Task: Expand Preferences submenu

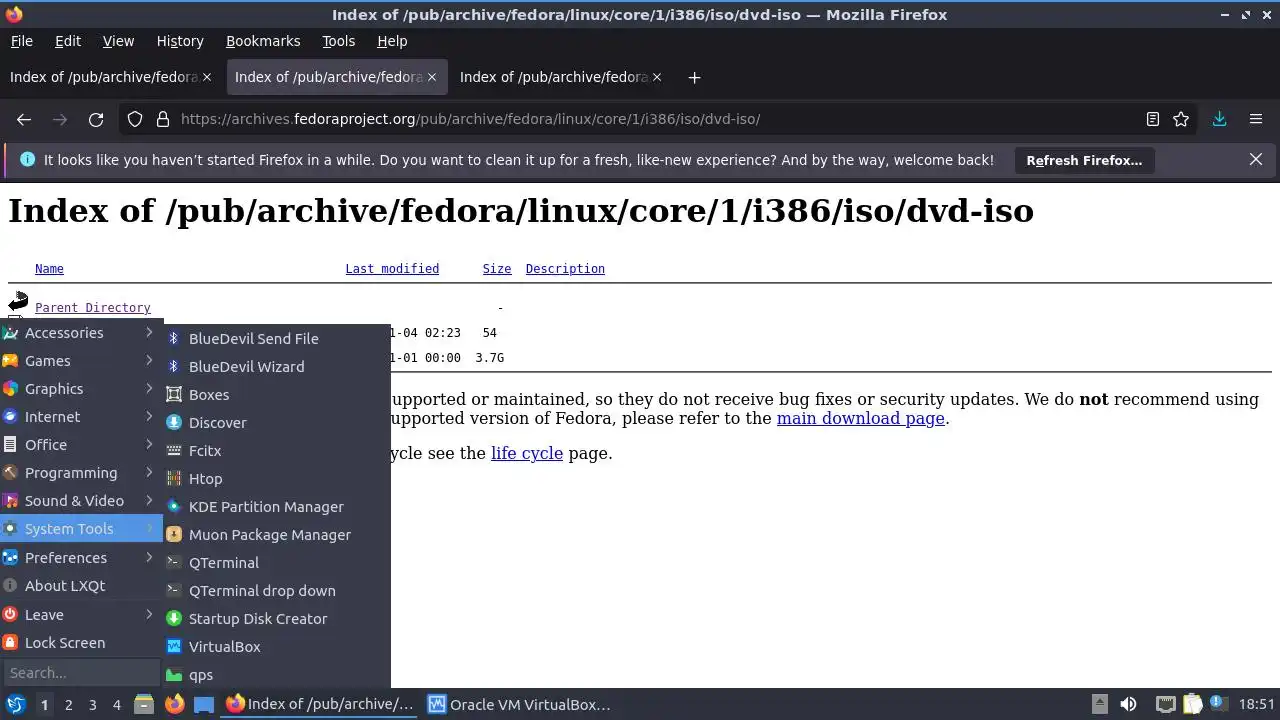Action: 81,558
